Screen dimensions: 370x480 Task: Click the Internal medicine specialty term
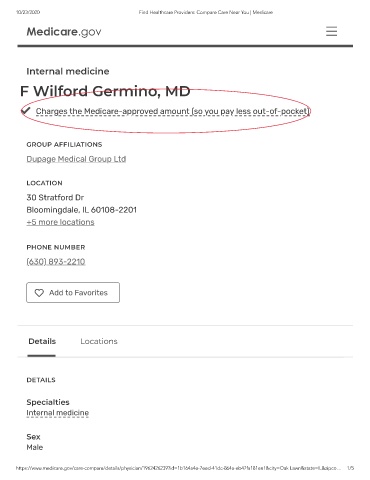(57, 413)
